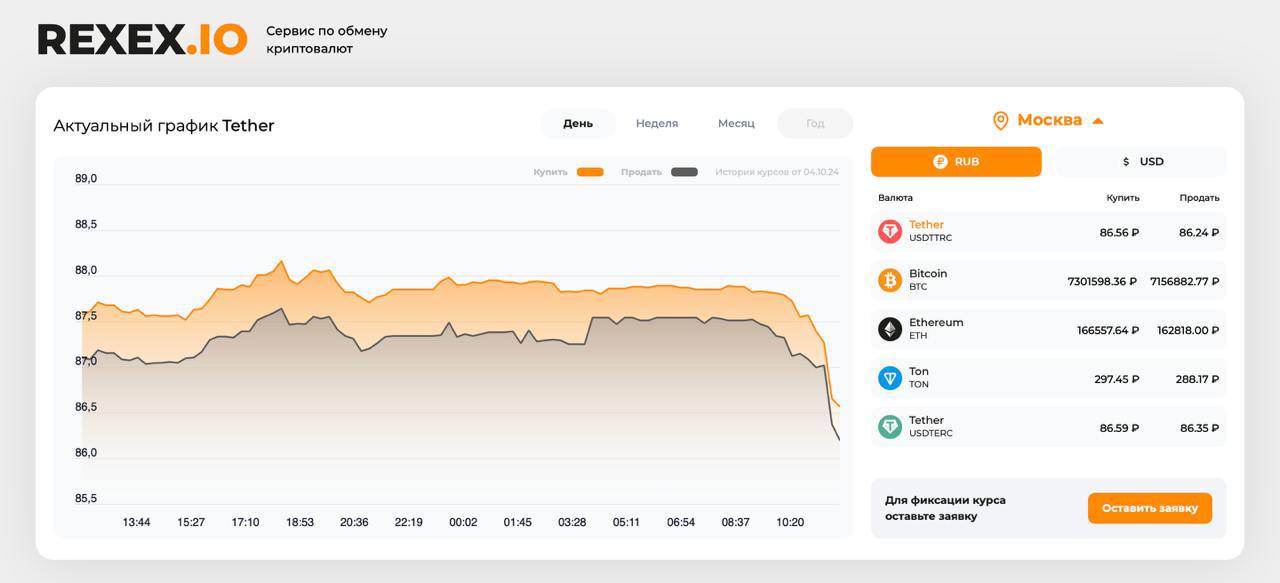Screen dimensions: 1280x583
Task: Select the Ton TON row
Action: point(1049,378)
